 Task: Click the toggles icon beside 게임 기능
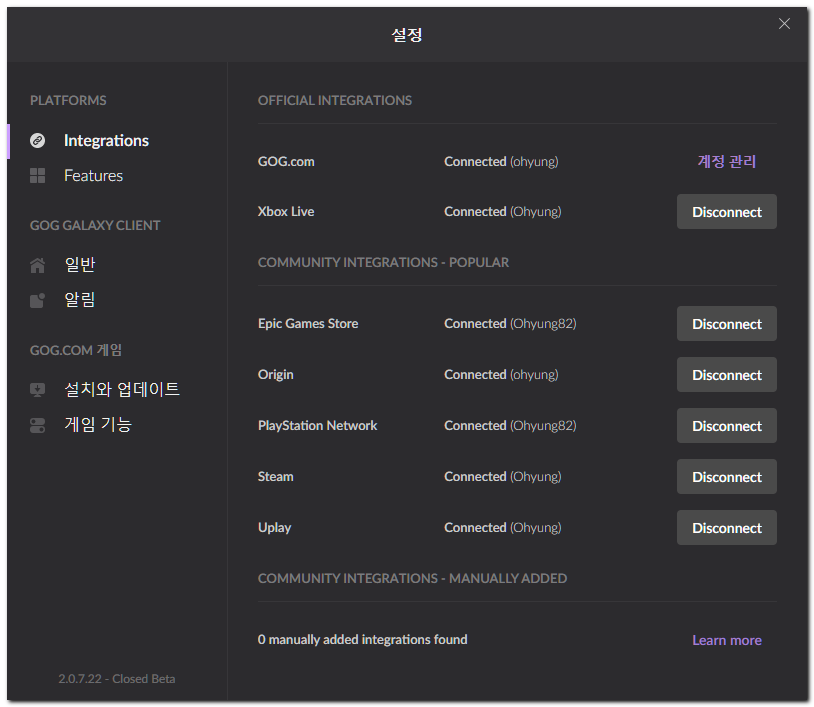point(37,425)
